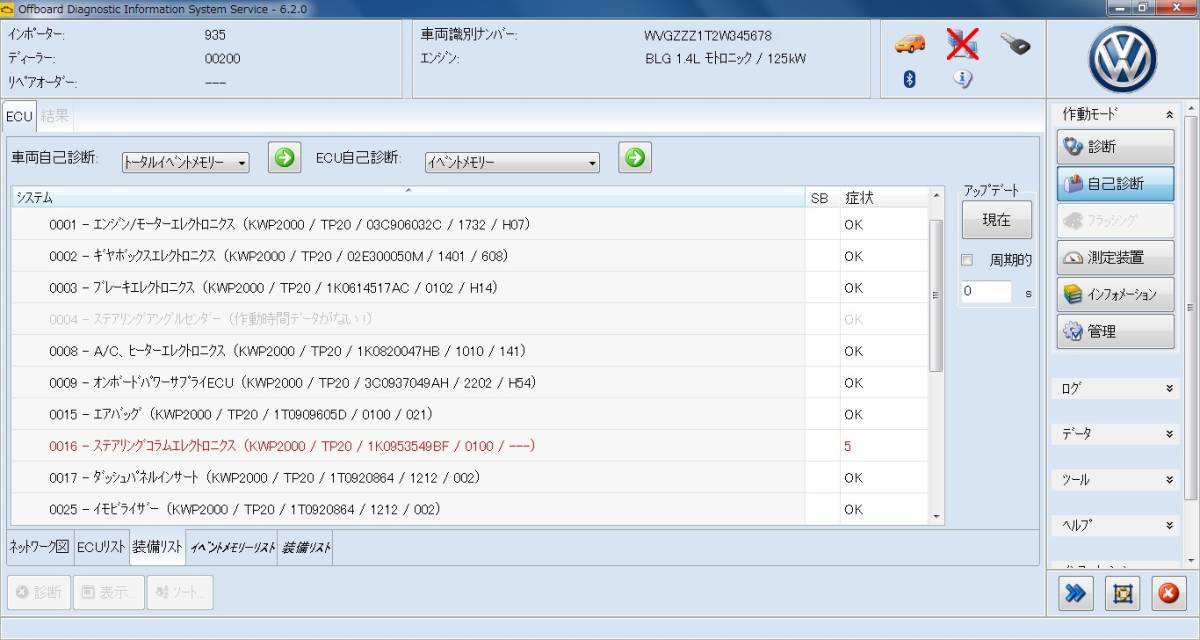The image size is (1200, 640).
Task: Click the crossed-out network connection icon
Action: coord(963,44)
